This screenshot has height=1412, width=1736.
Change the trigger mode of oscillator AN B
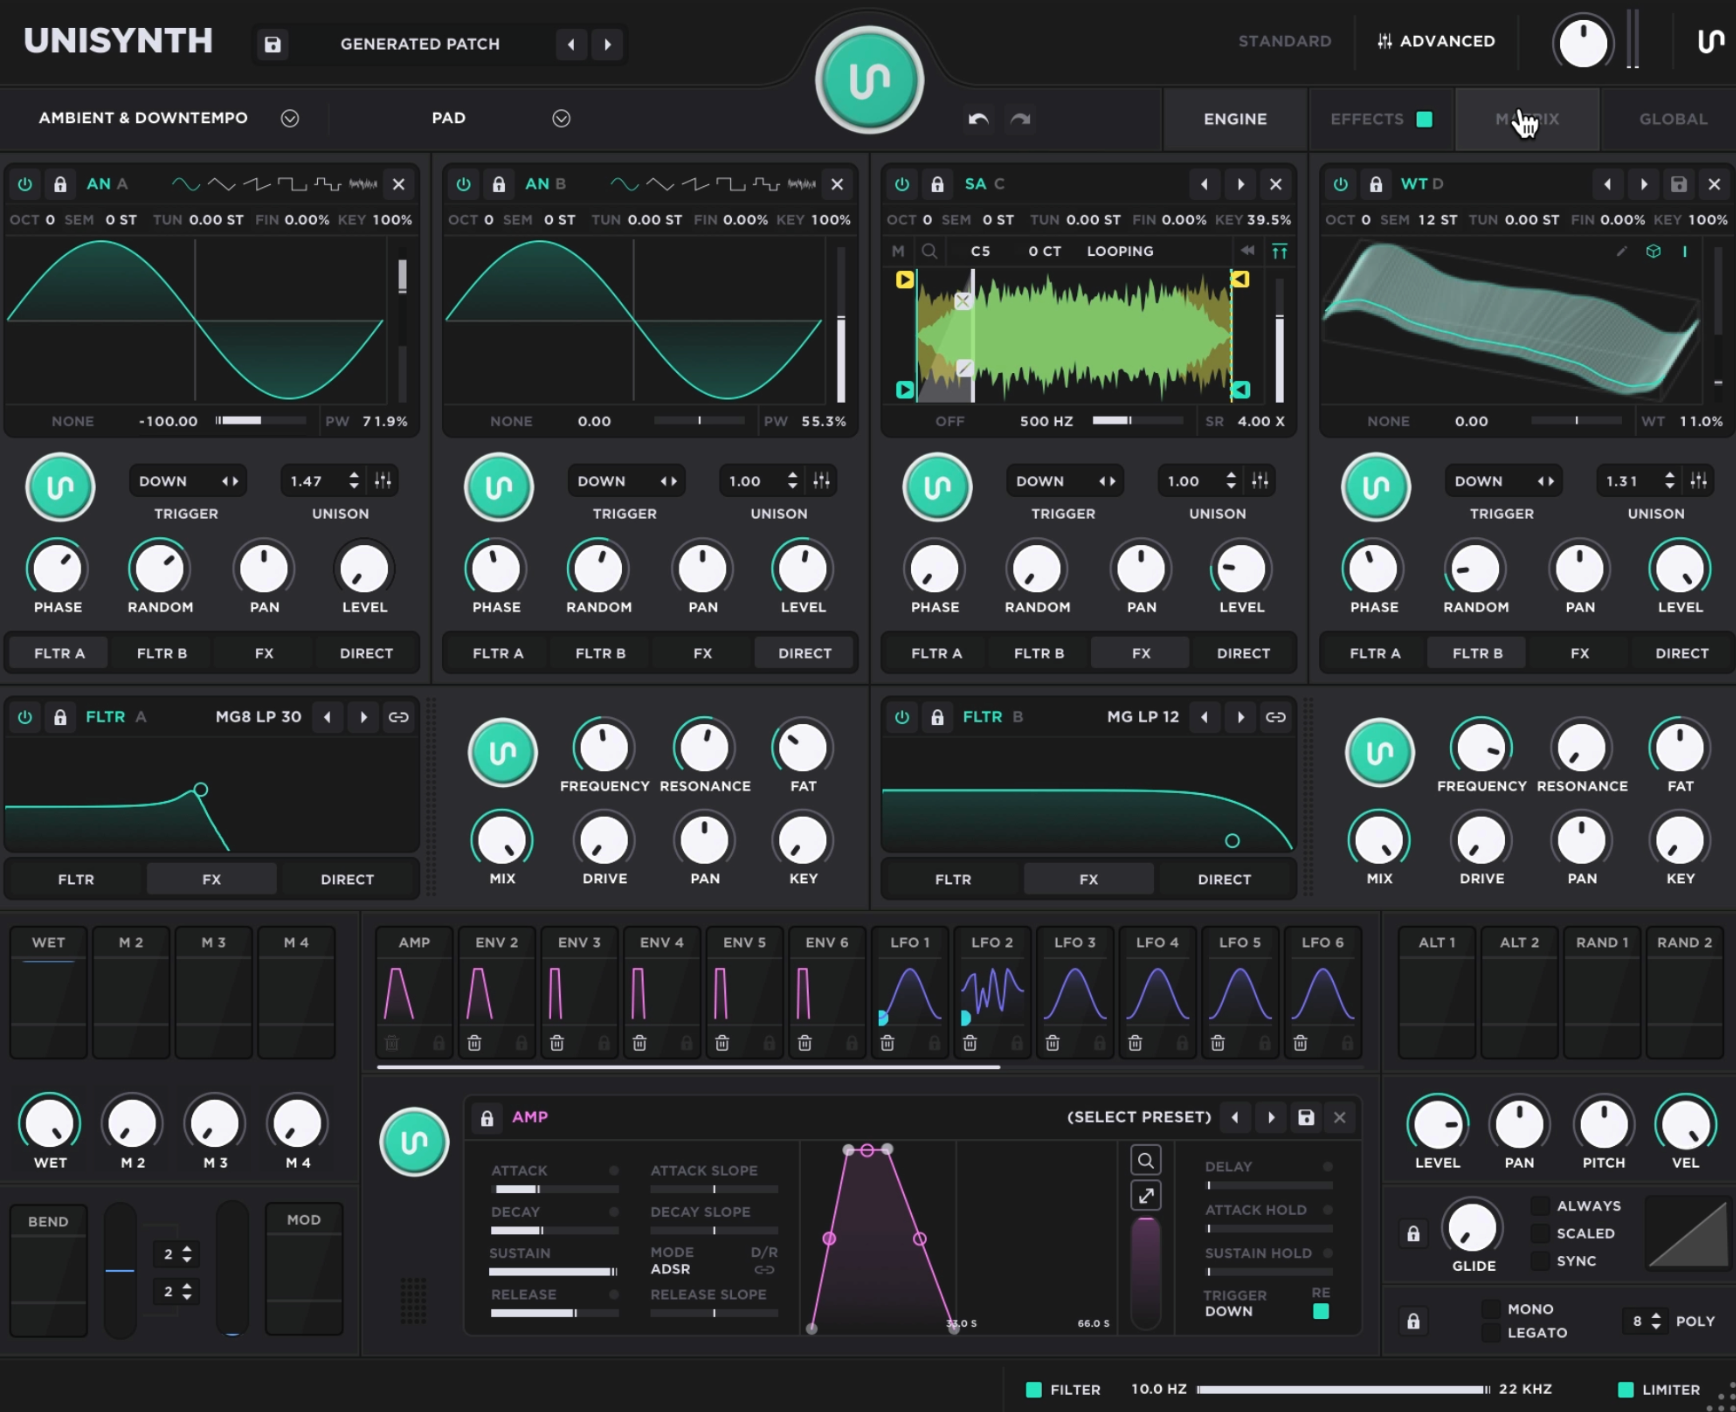626,481
